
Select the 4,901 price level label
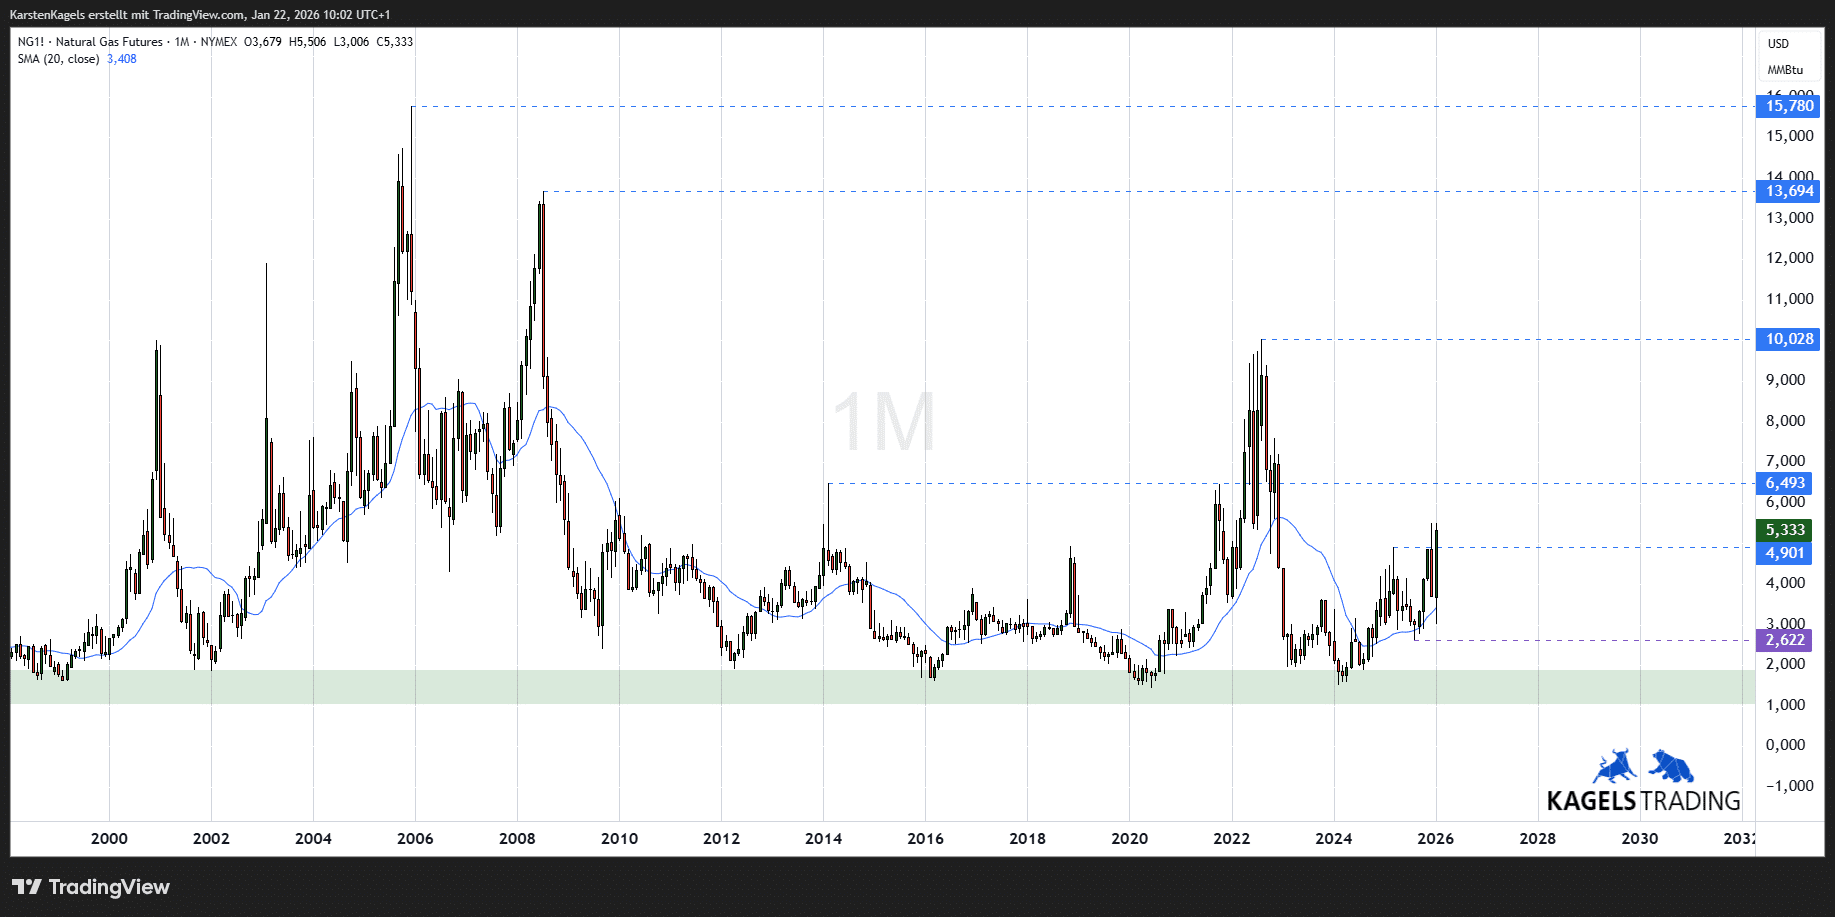click(x=1784, y=553)
